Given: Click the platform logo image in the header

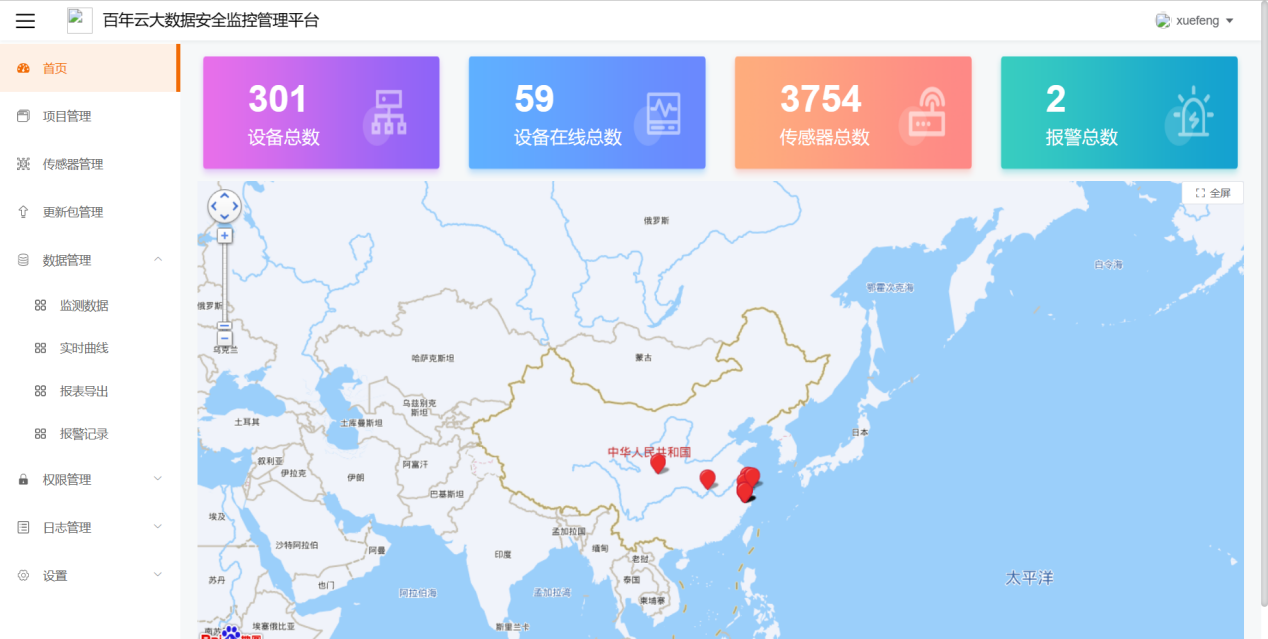Looking at the screenshot, I should point(80,21).
